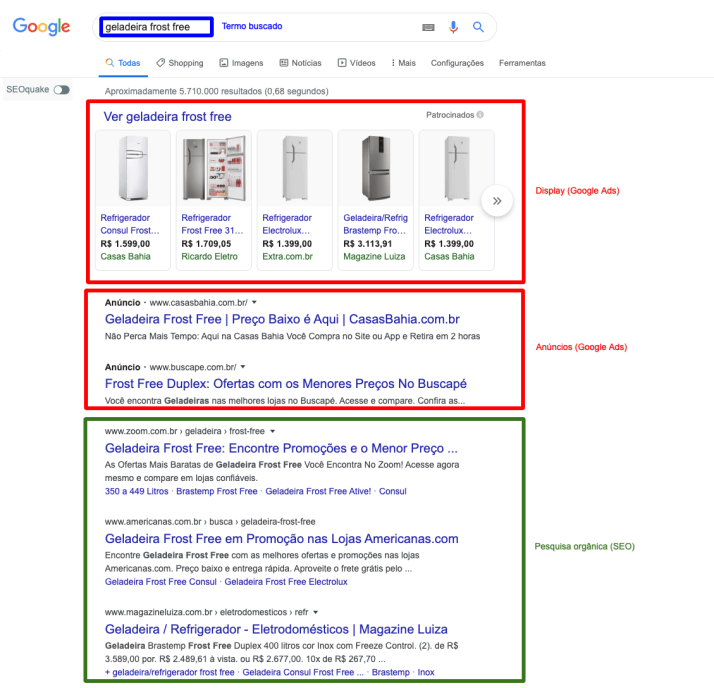Expand the Mais menu
Viewport: 714px width, 688px height.
tap(403, 63)
